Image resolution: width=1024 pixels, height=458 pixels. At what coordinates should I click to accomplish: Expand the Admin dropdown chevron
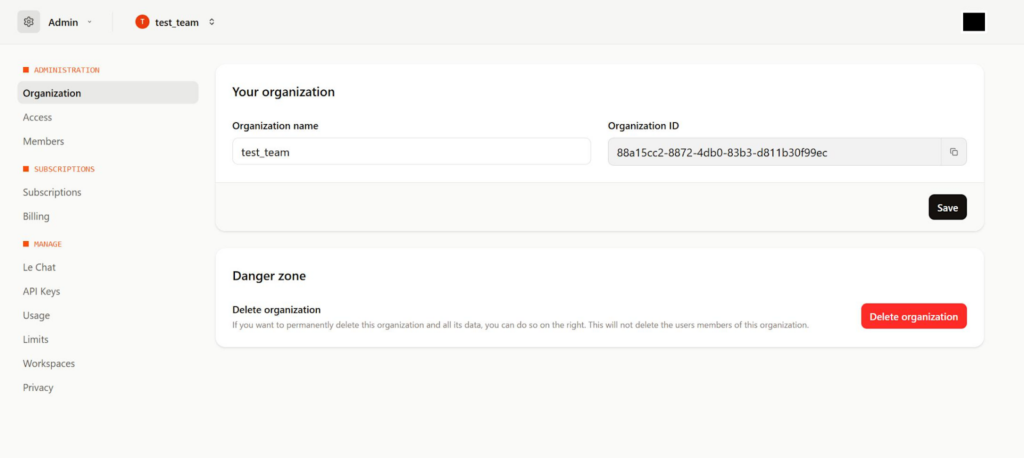coord(89,22)
